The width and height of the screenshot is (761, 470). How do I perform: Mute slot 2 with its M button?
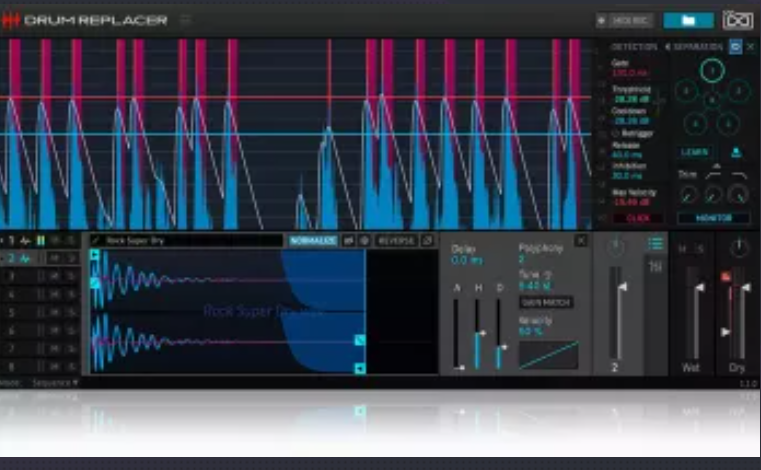(55, 258)
